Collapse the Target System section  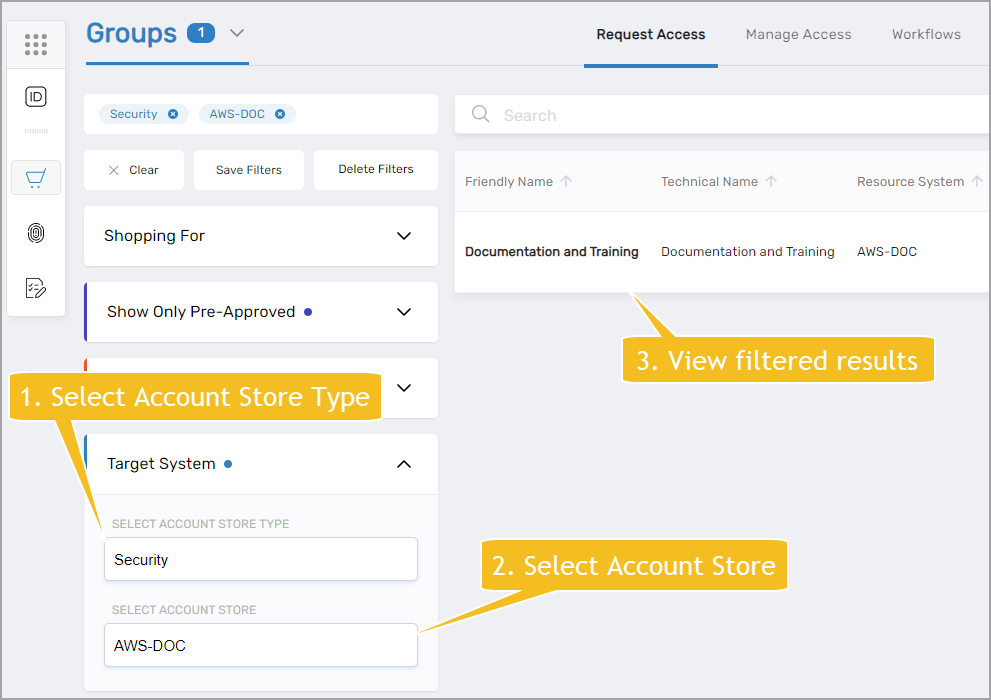(404, 464)
